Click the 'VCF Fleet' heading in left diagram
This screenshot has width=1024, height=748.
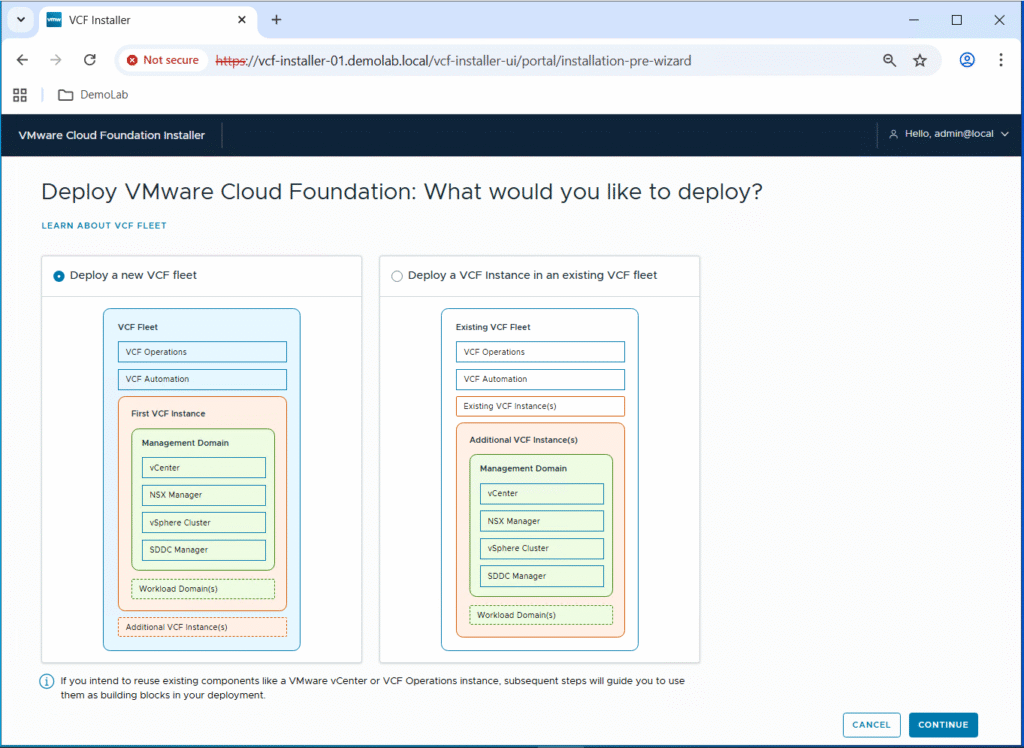click(x=138, y=327)
